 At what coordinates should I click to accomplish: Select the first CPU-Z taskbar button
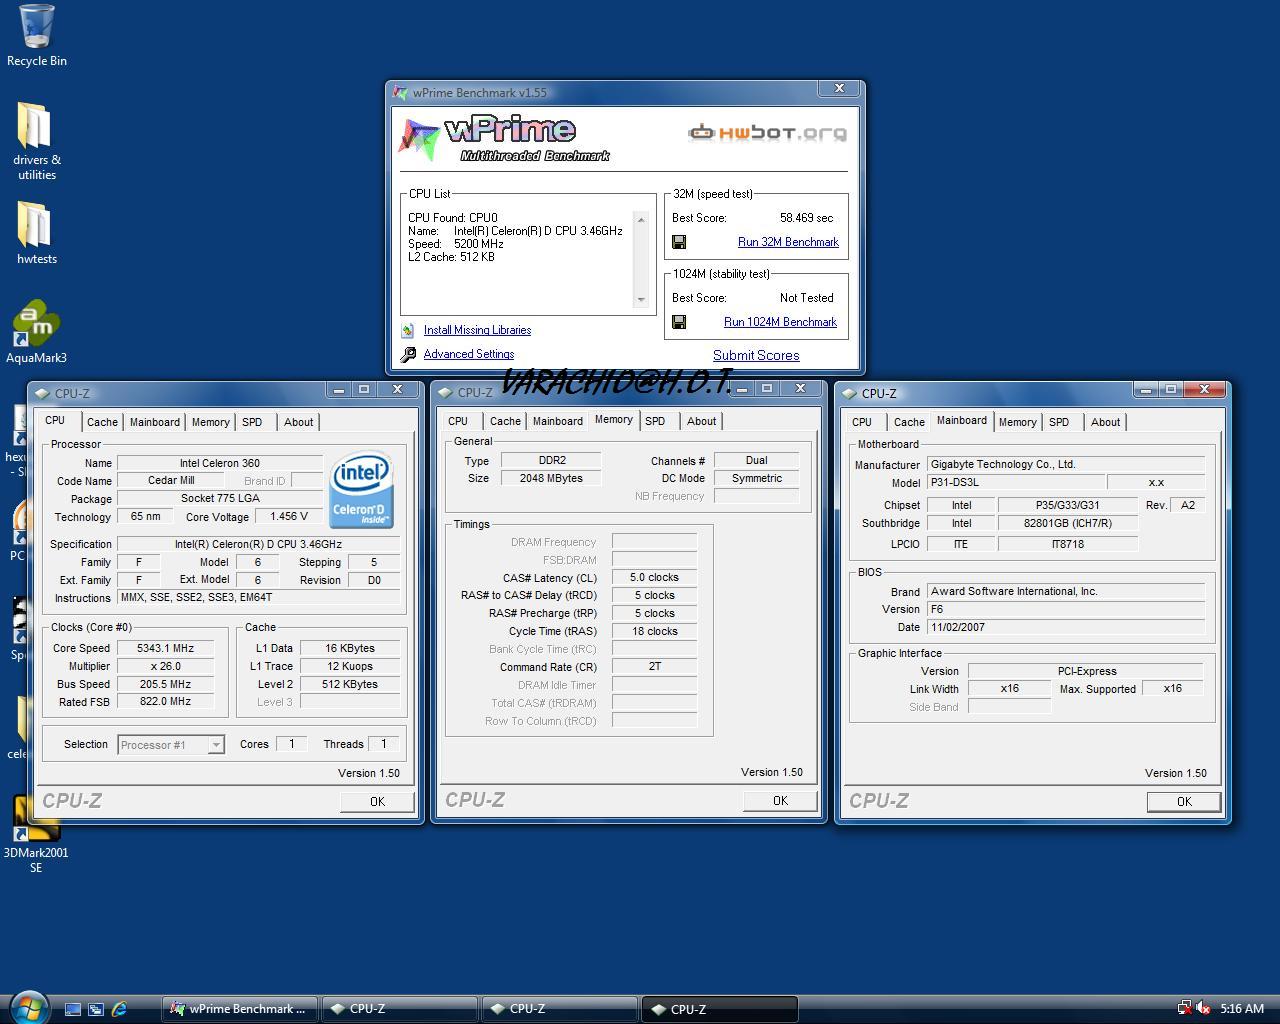[x=400, y=1009]
